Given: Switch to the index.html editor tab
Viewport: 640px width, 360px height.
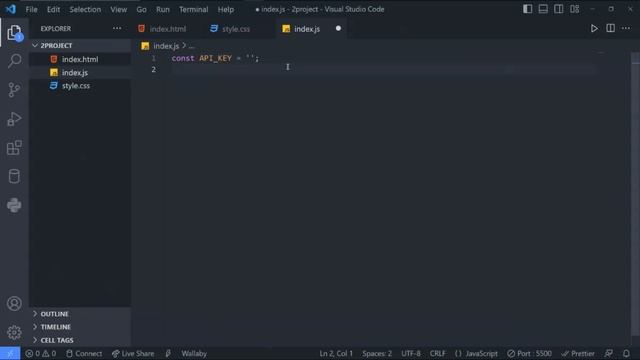Looking at the screenshot, I should (167, 29).
